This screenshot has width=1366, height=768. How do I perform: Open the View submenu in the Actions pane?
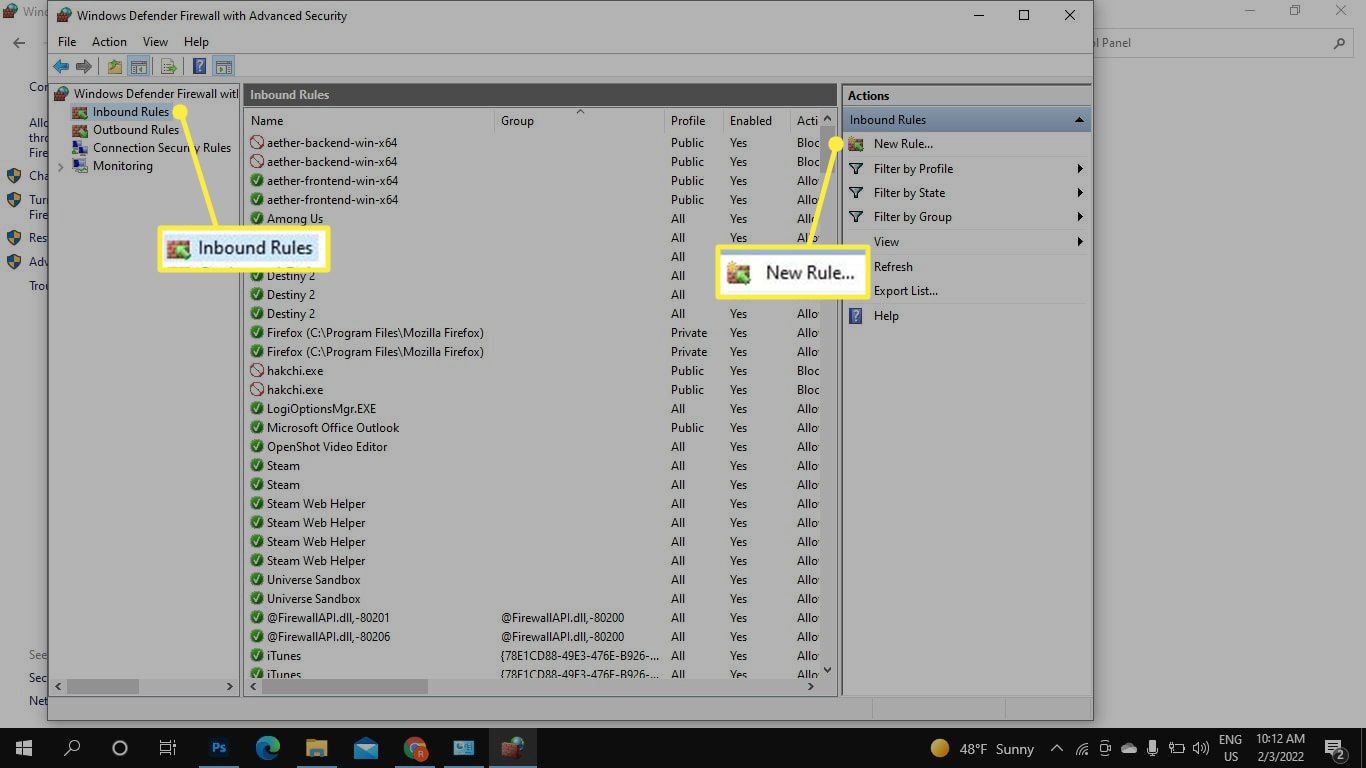pyautogui.click(x=966, y=242)
